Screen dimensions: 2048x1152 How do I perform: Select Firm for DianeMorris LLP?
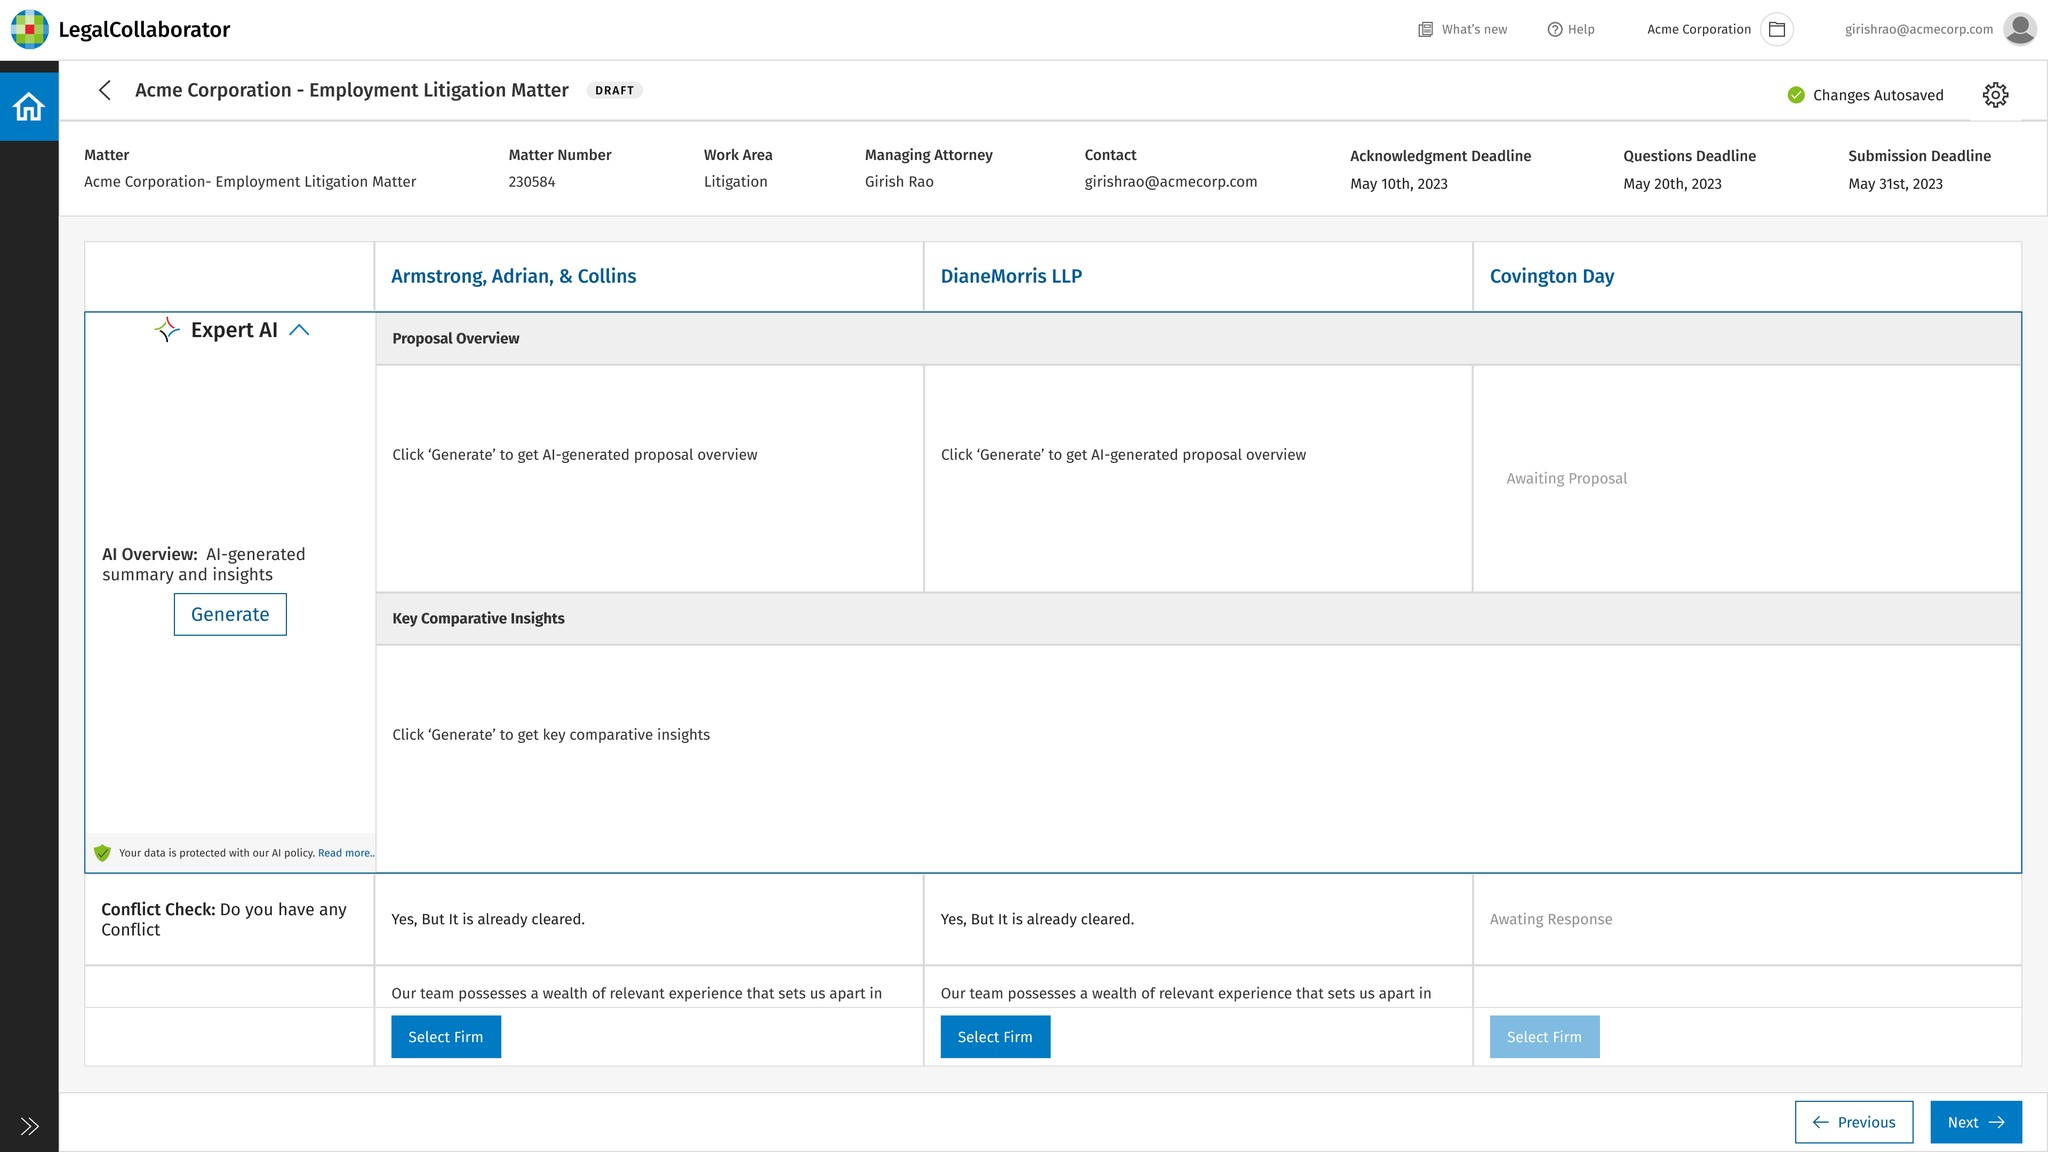tap(995, 1037)
